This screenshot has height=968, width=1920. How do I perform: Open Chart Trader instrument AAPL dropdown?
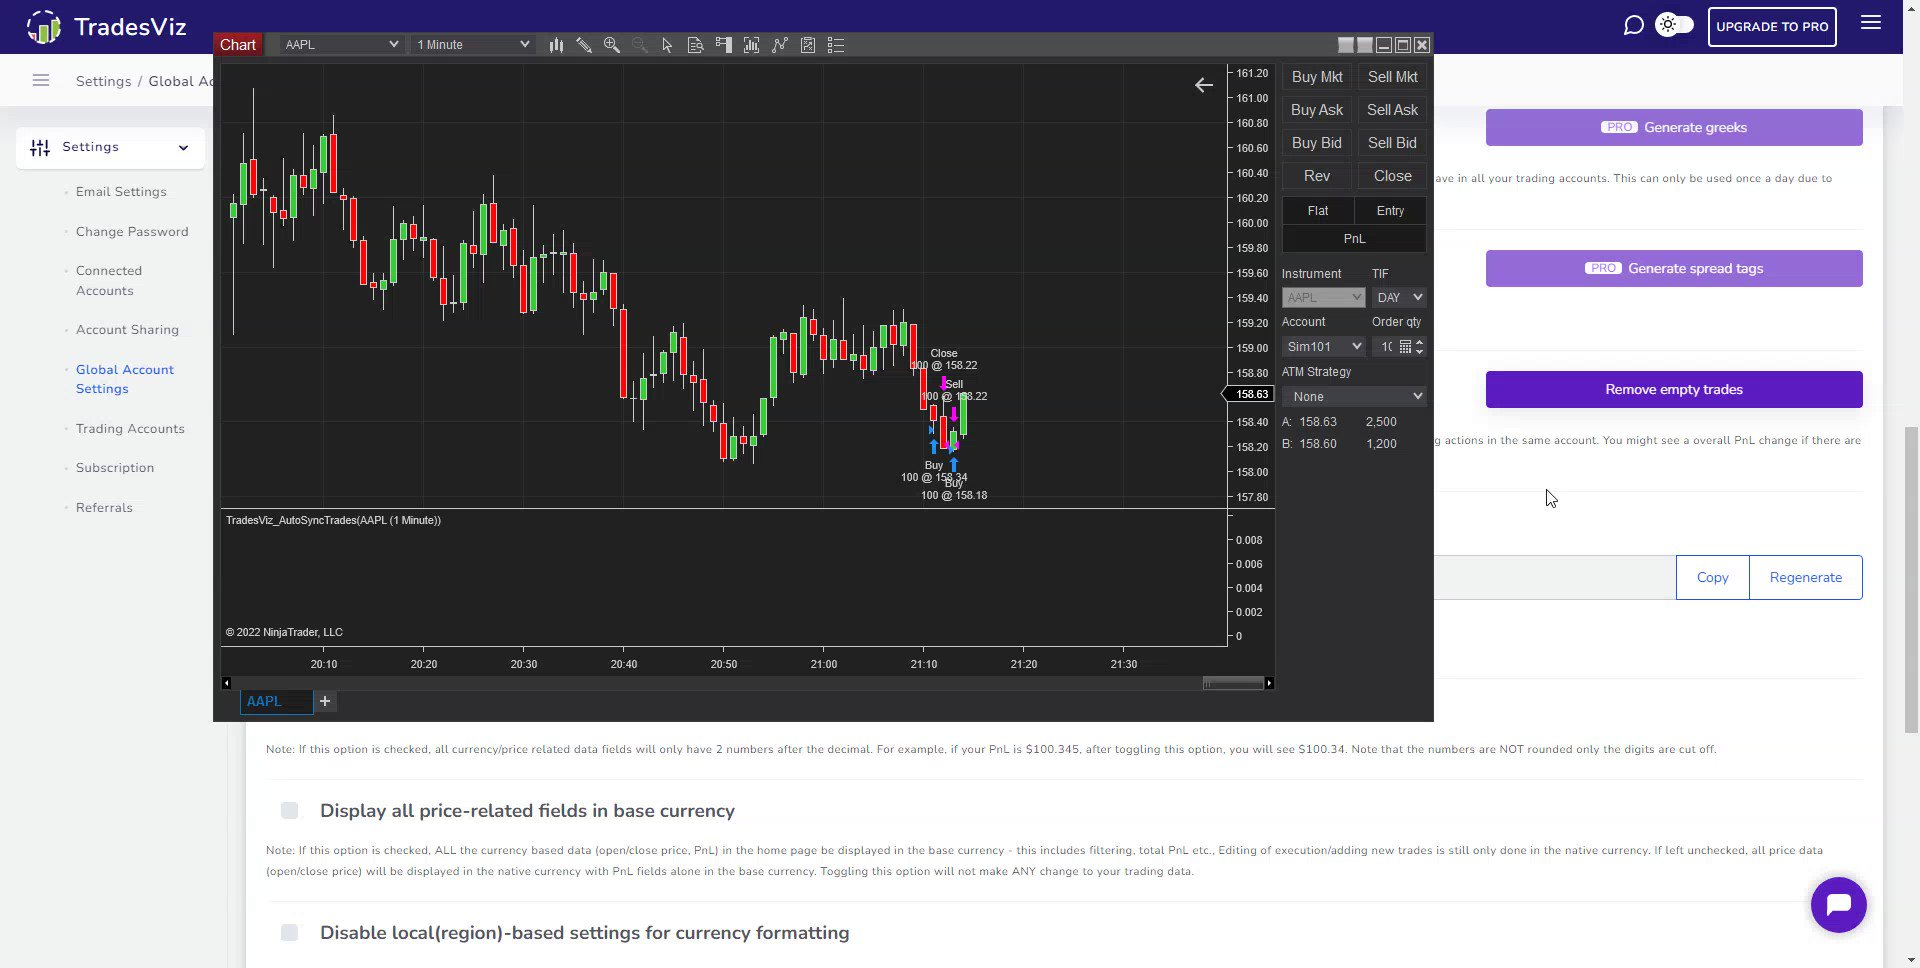tap(1323, 297)
